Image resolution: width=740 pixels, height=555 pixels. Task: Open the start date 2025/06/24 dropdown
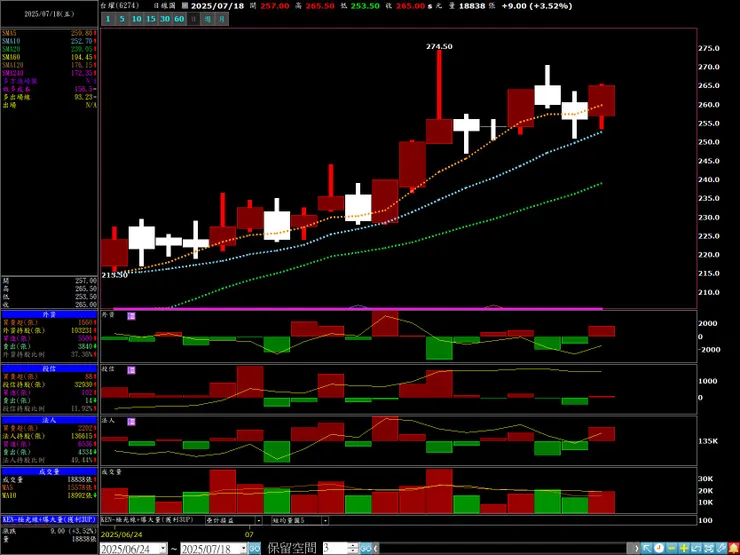[x=163, y=548]
